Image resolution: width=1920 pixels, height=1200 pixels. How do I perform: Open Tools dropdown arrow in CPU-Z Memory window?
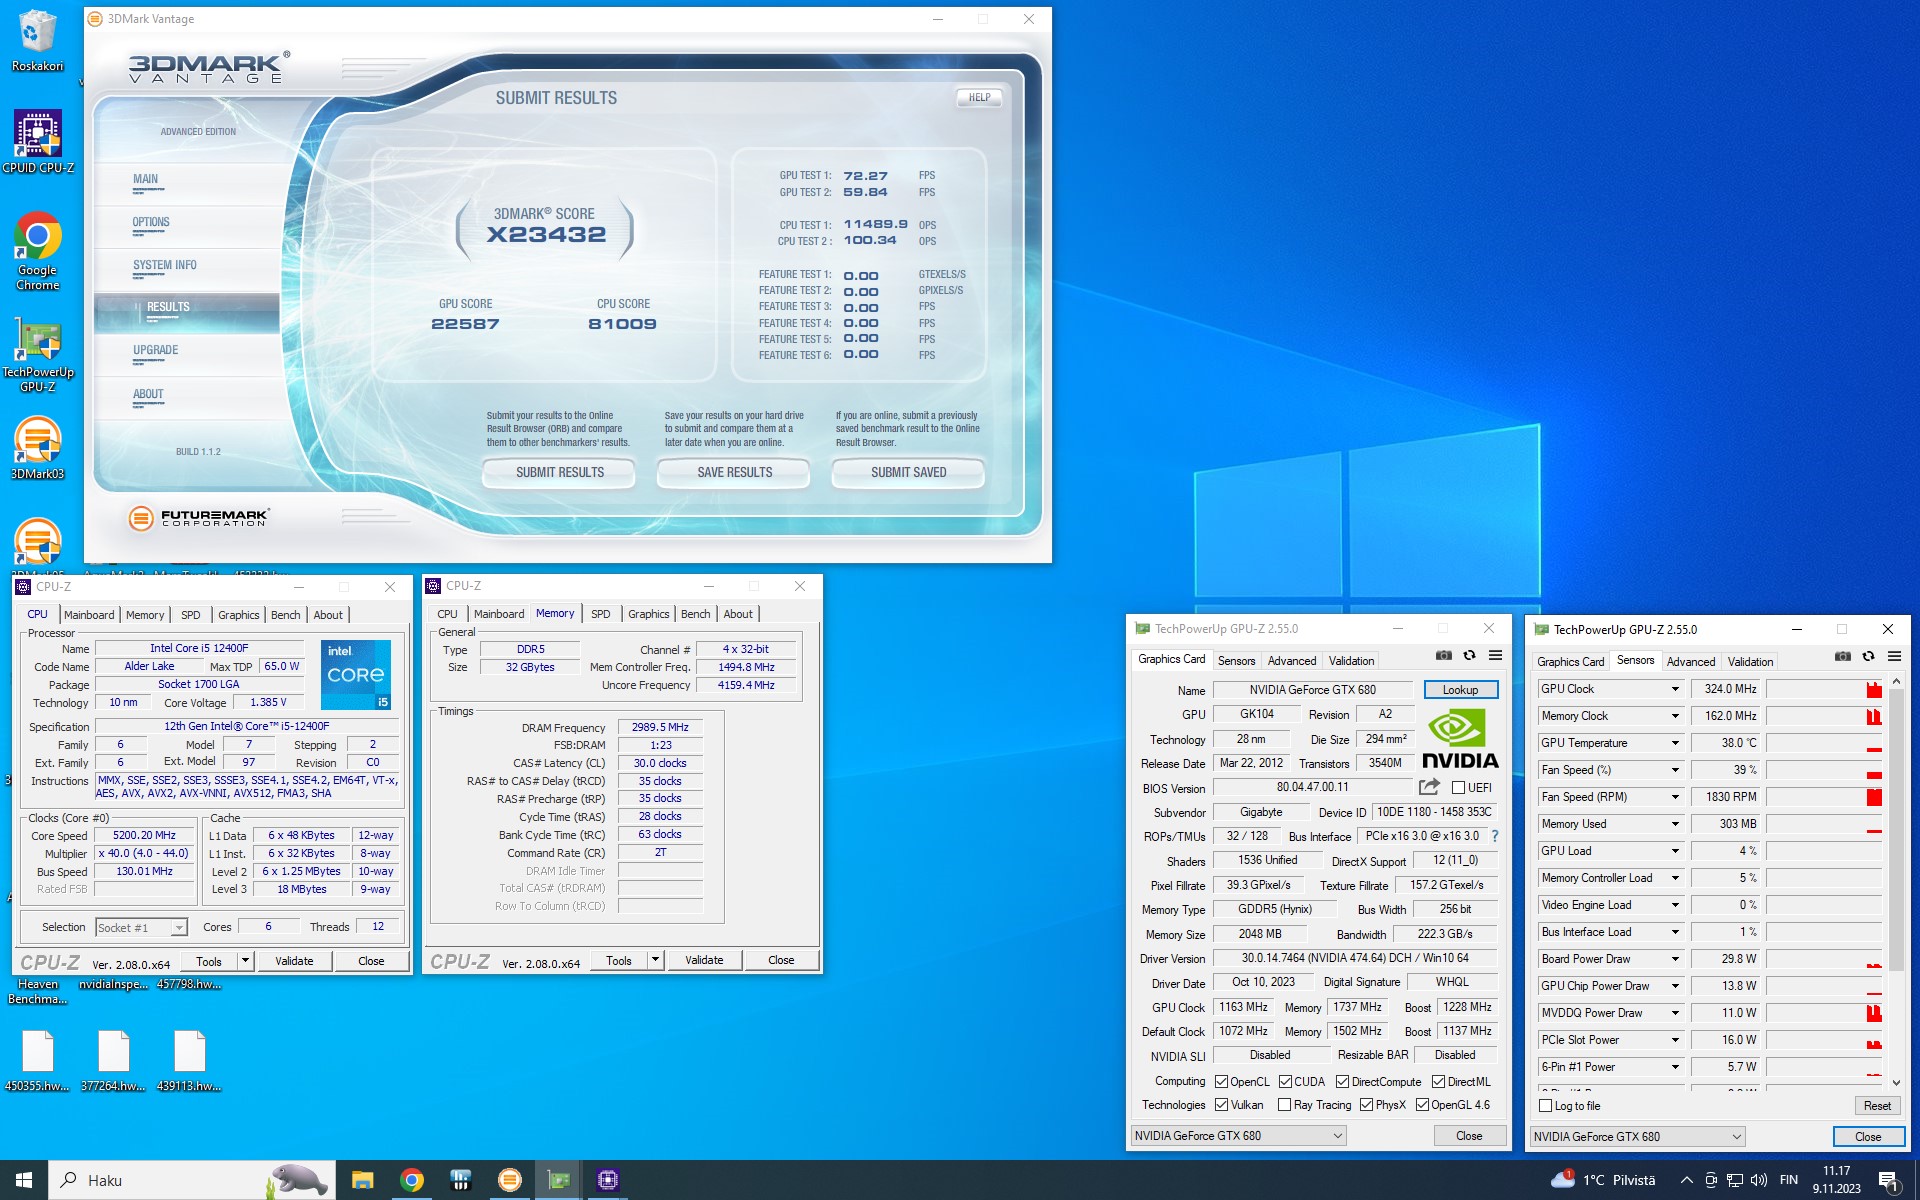coord(656,960)
